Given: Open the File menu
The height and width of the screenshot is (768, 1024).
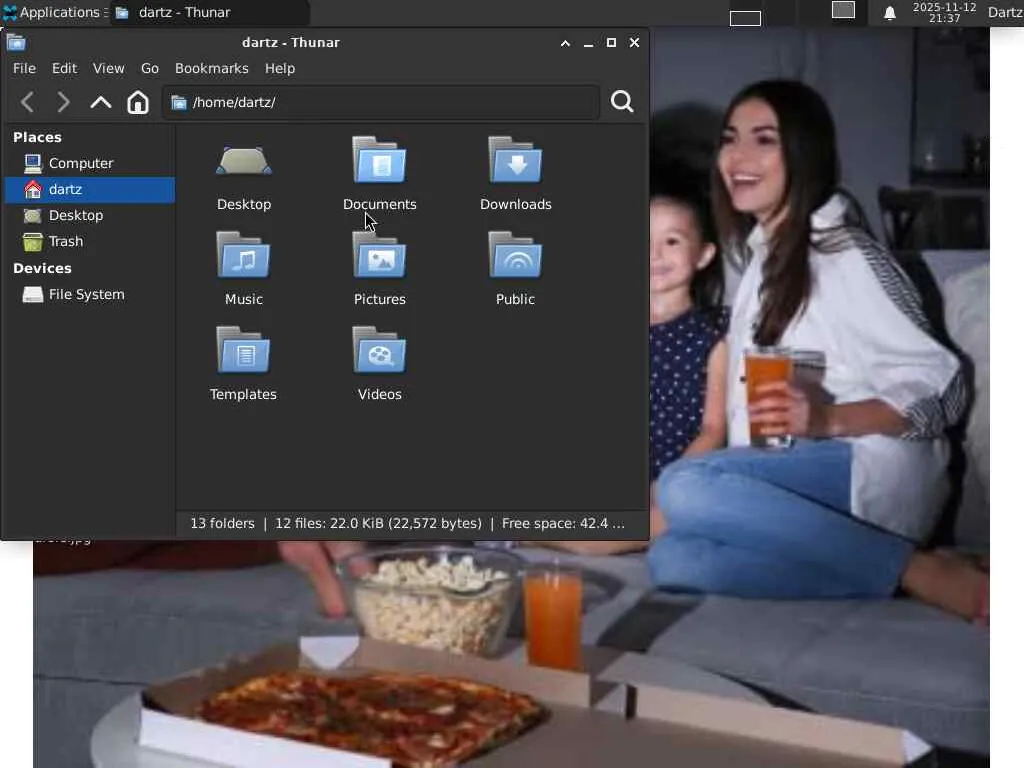Looking at the screenshot, I should [24, 68].
